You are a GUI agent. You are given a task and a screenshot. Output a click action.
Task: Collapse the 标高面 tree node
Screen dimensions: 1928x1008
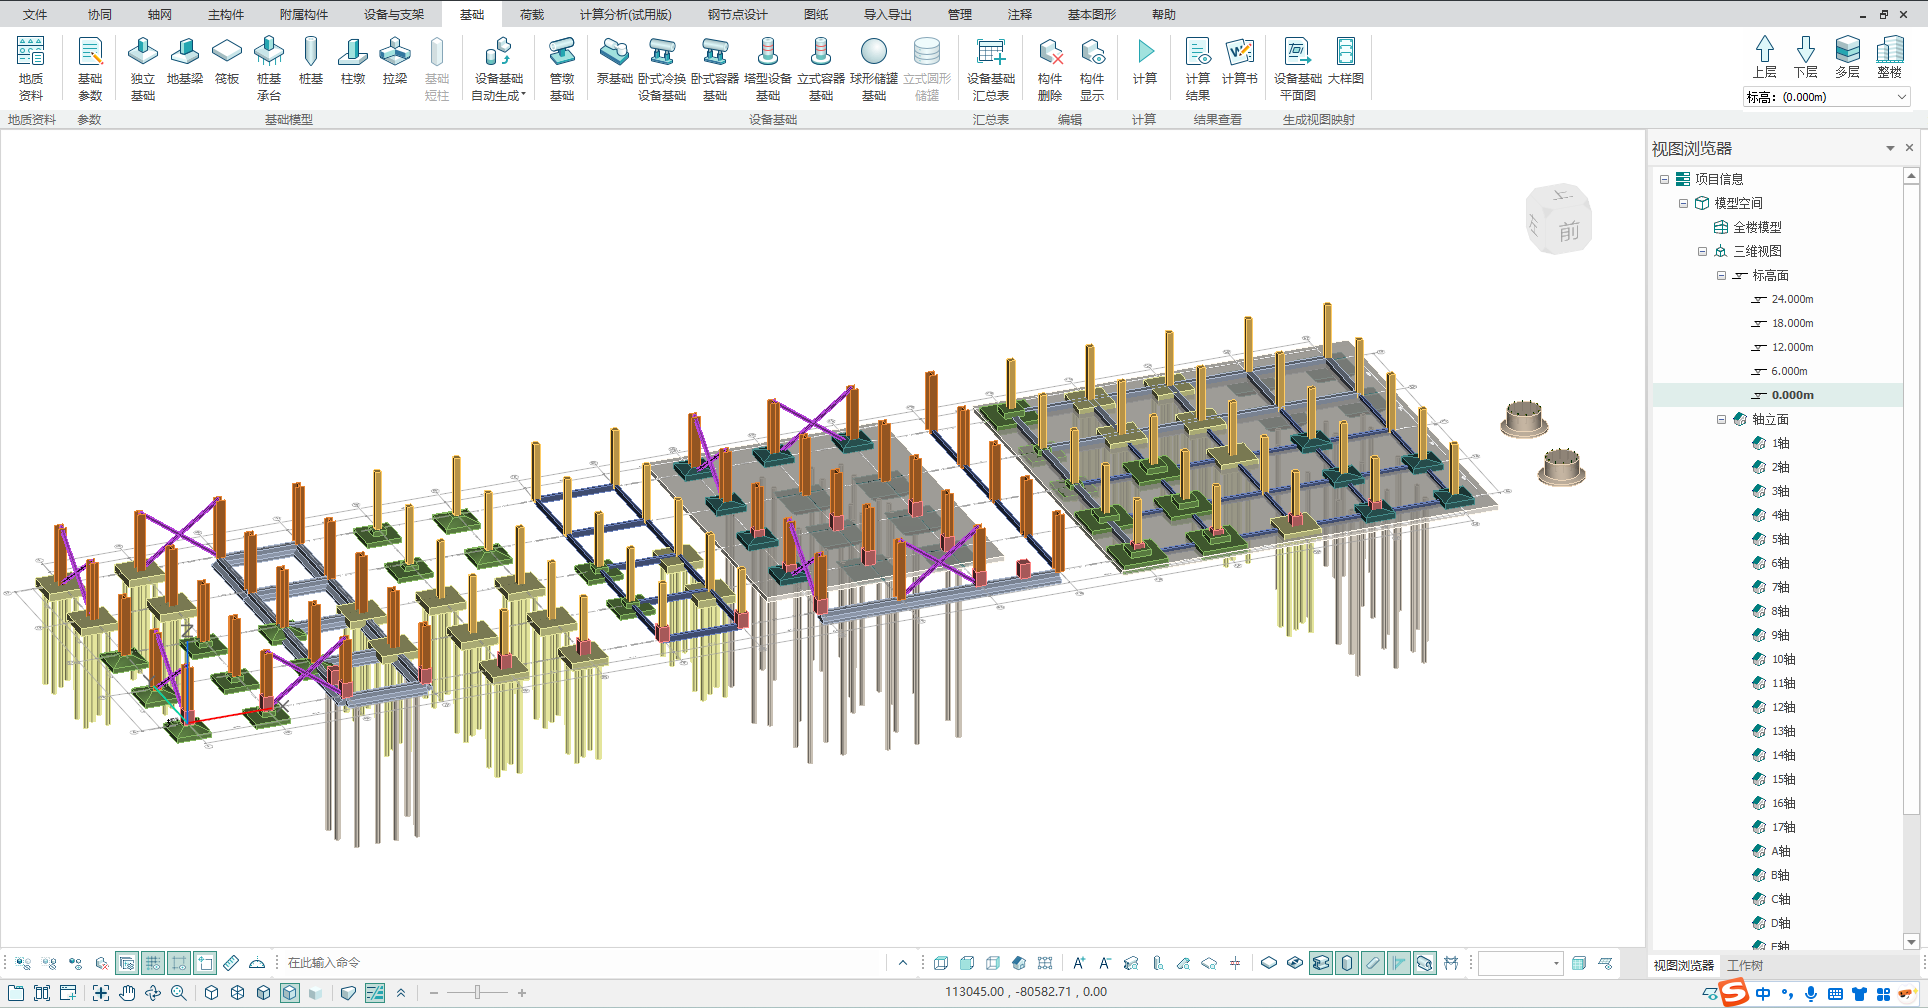[1721, 276]
